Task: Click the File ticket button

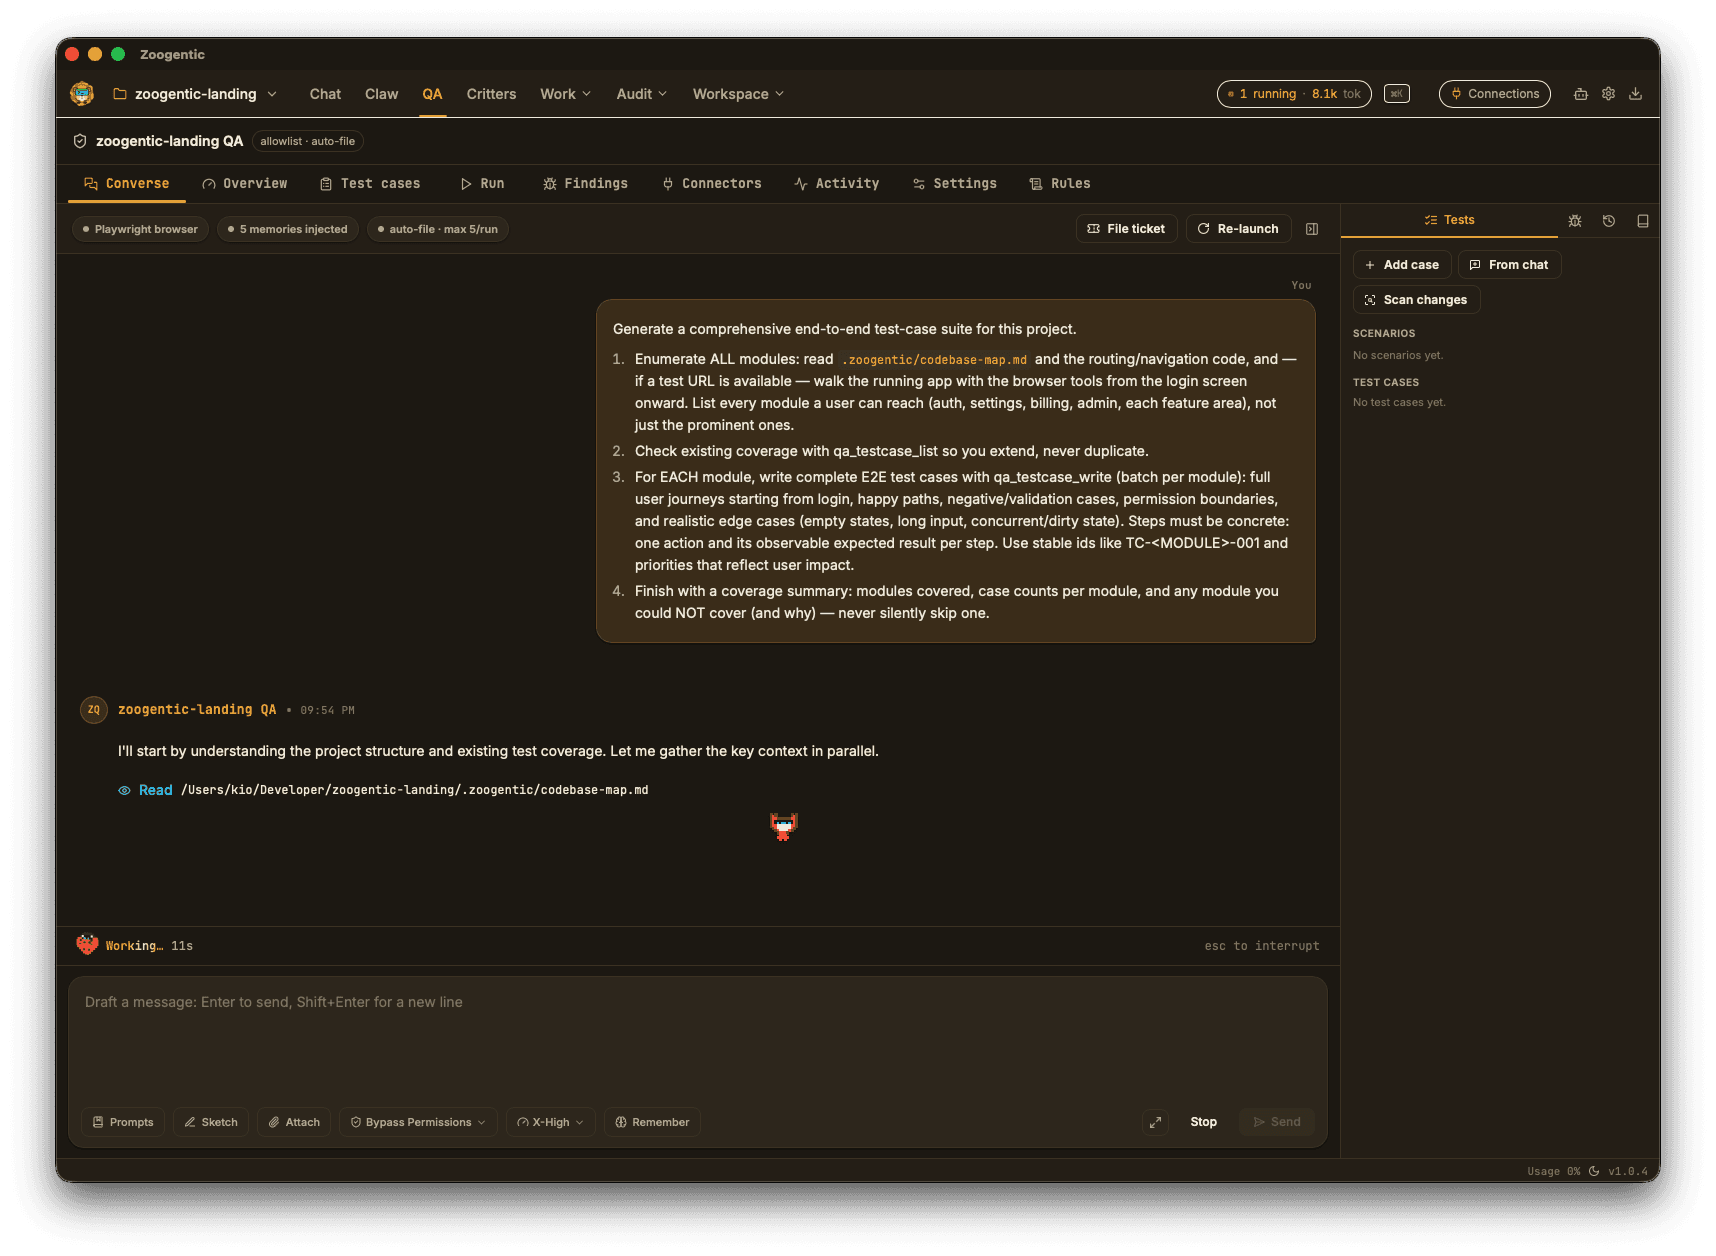Action: pos(1127,229)
